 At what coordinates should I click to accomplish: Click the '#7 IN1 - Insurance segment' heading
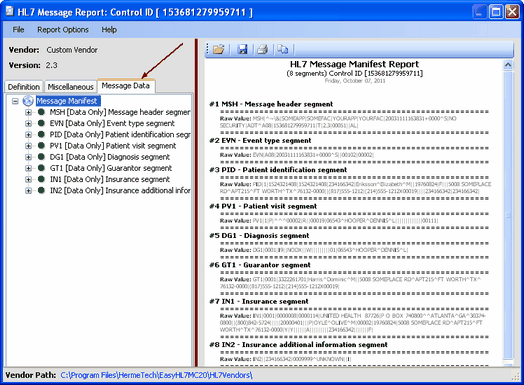pyautogui.click(x=259, y=301)
